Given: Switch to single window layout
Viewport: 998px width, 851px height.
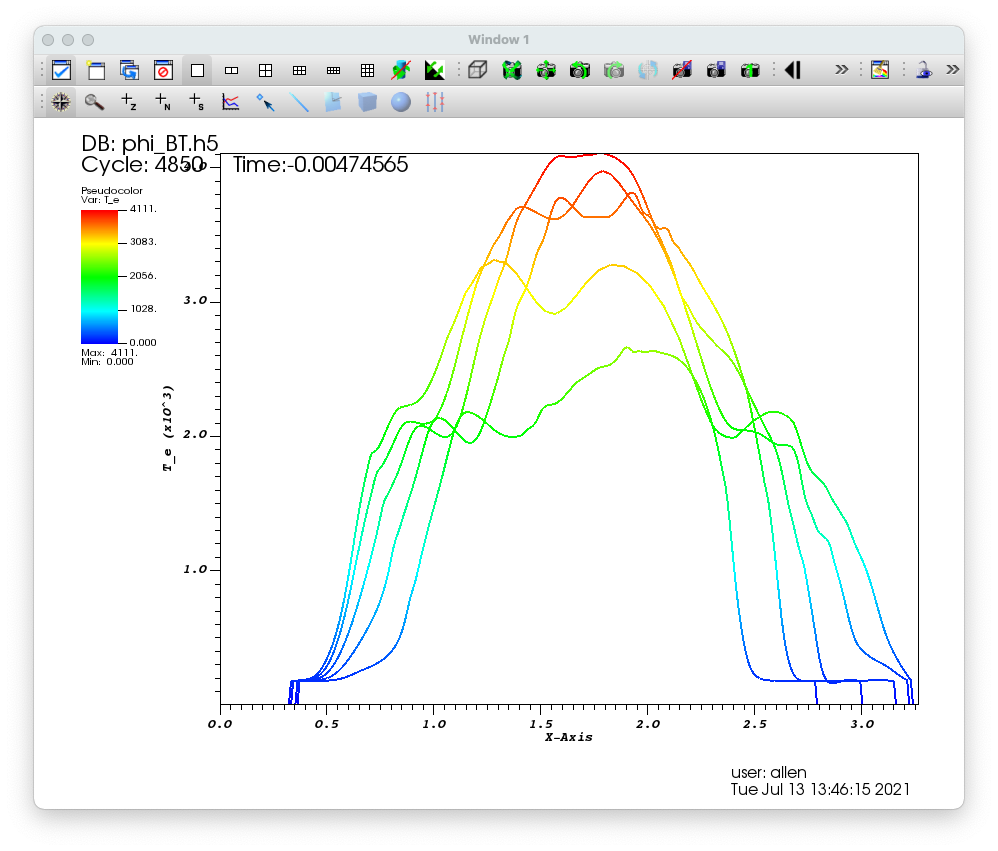Looking at the screenshot, I should pos(197,70).
